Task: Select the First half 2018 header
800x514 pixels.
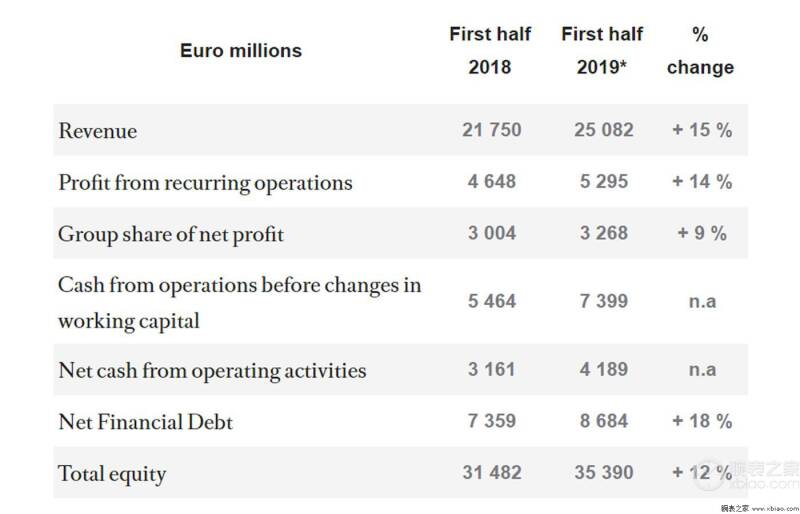Action: point(490,51)
